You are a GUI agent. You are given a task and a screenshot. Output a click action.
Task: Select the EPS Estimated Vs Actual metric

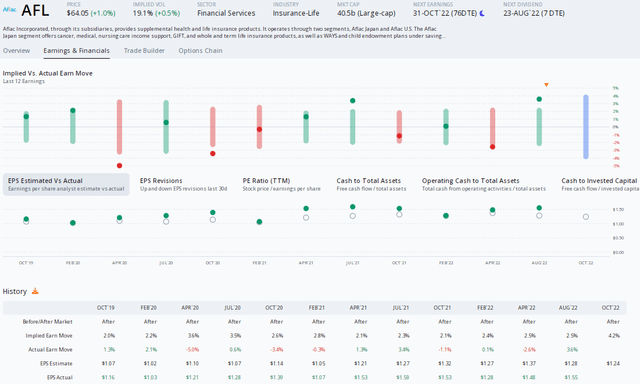point(66,184)
